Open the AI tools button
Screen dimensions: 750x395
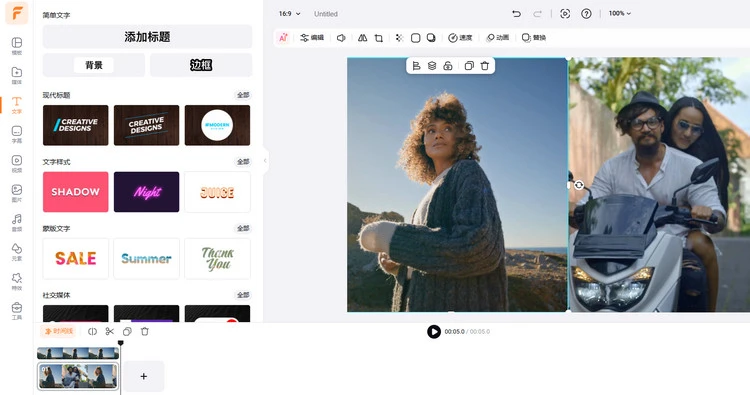click(x=283, y=37)
